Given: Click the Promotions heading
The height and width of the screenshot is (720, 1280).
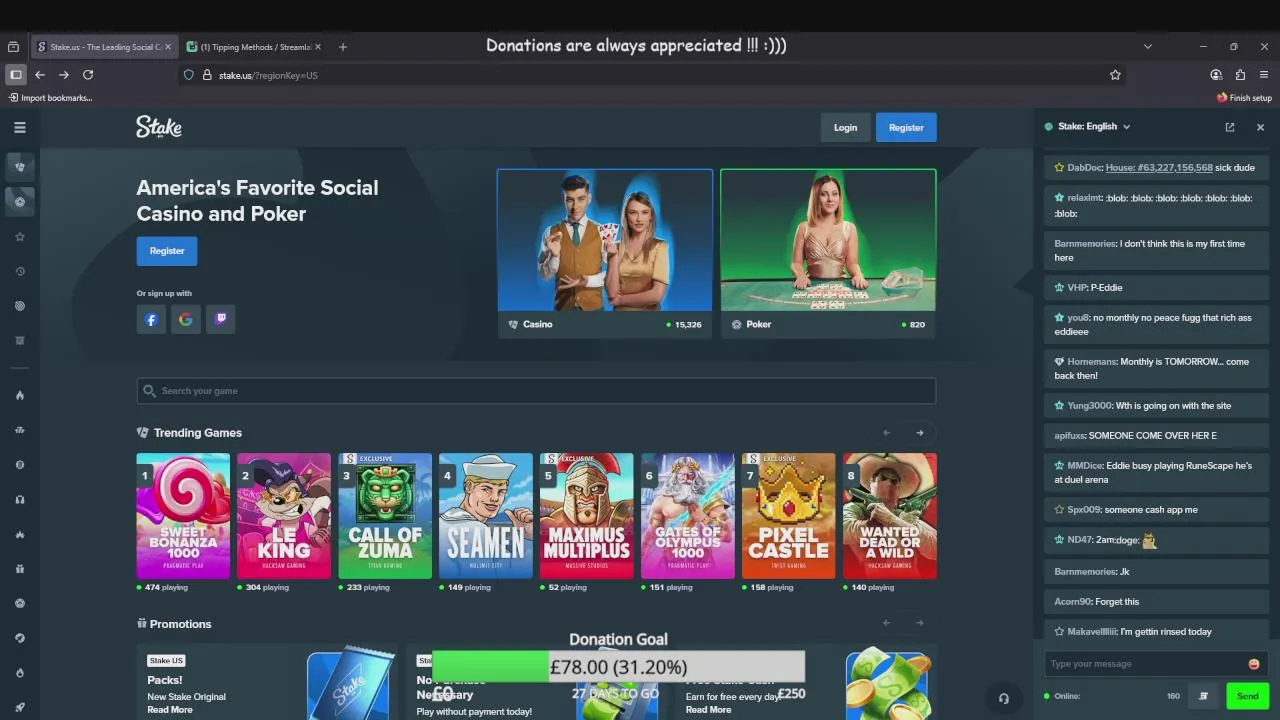Looking at the screenshot, I should pyautogui.click(x=180, y=624).
